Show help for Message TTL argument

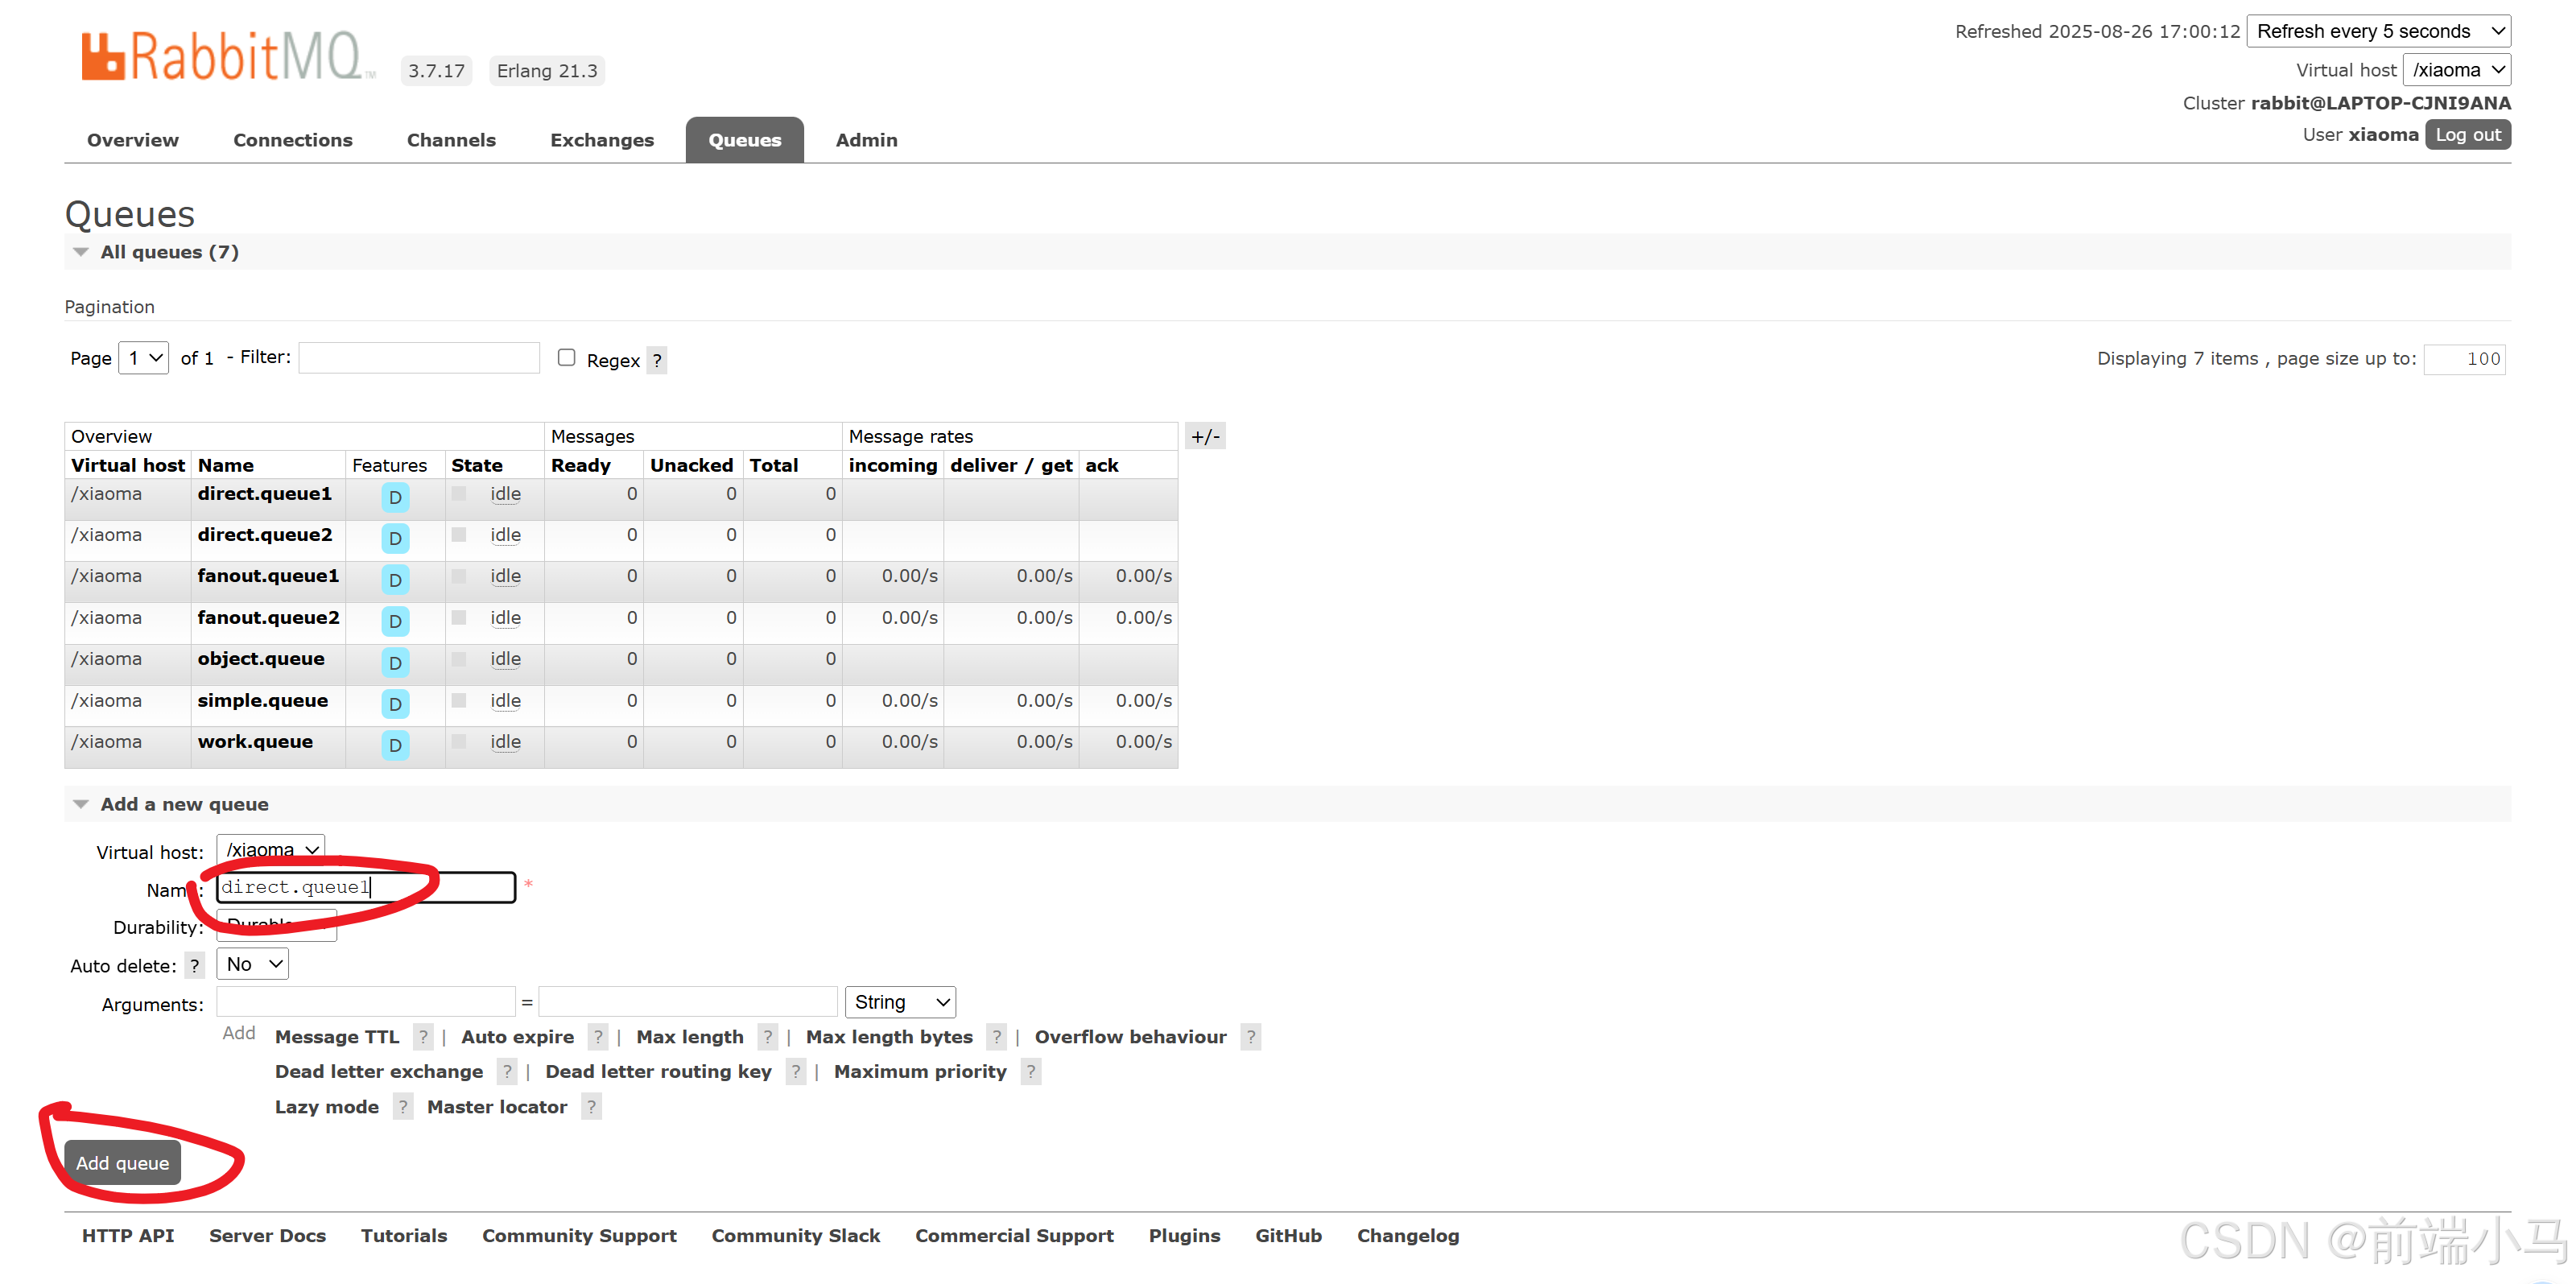point(423,1037)
